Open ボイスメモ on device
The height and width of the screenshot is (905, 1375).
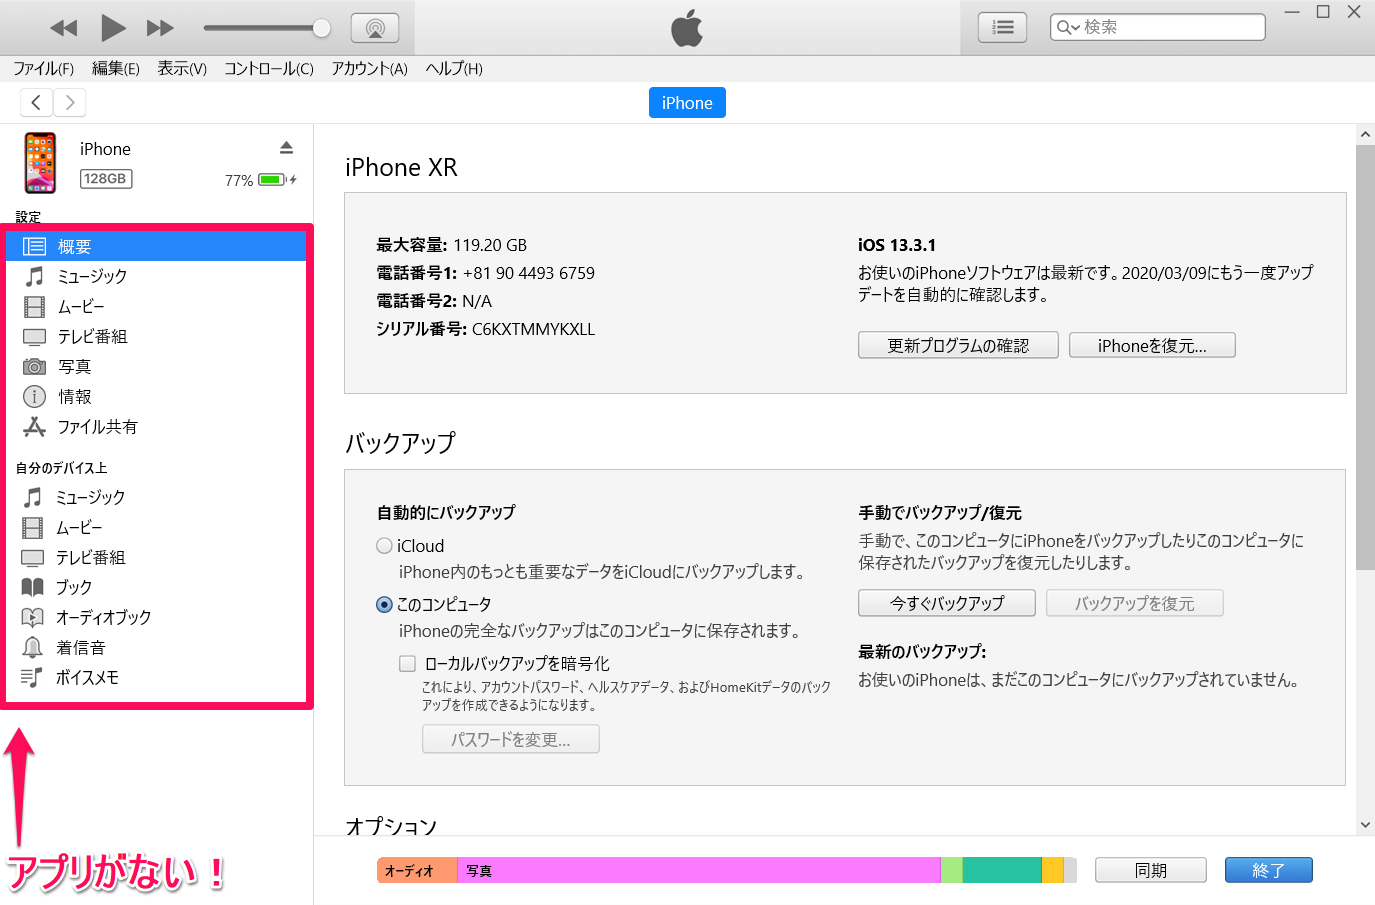(155, 677)
